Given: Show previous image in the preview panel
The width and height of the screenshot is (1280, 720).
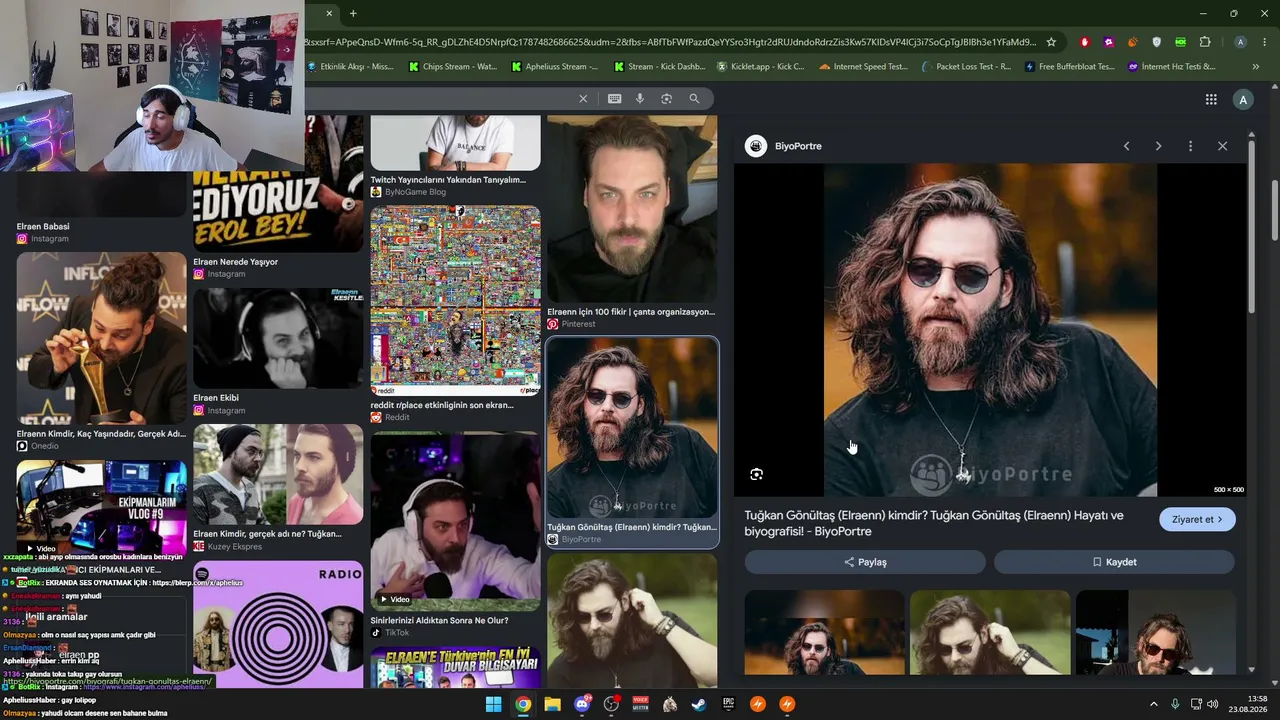Looking at the screenshot, I should point(1126,146).
